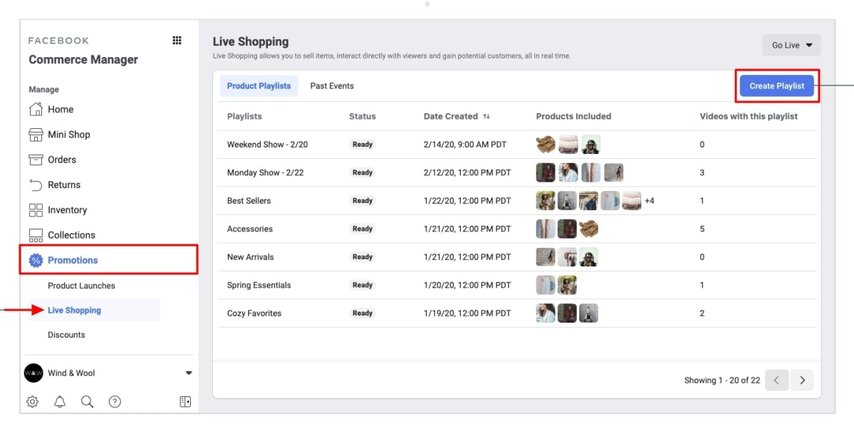Click the Returns arrow icon
This screenshot has height=436, width=854.
(36, 185)
